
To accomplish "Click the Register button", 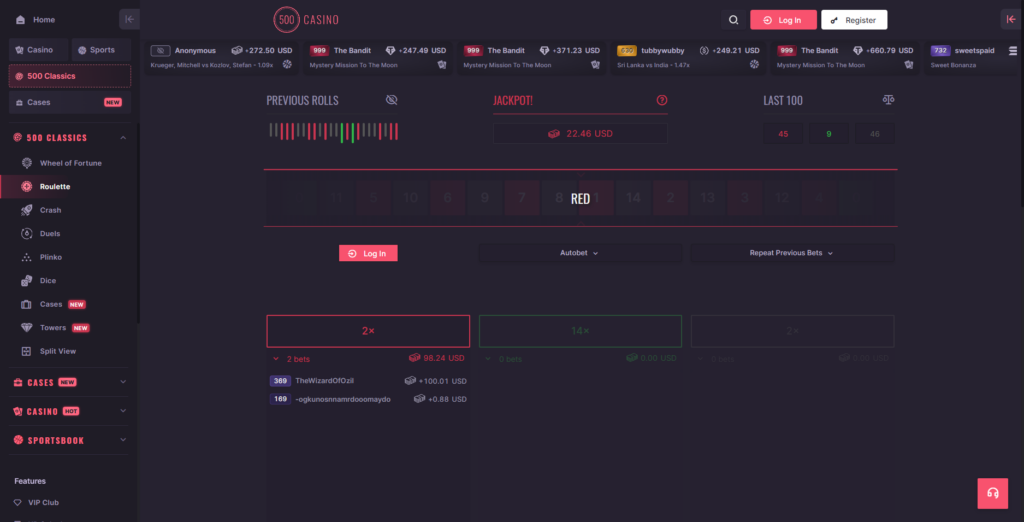I will coord(854,20).
